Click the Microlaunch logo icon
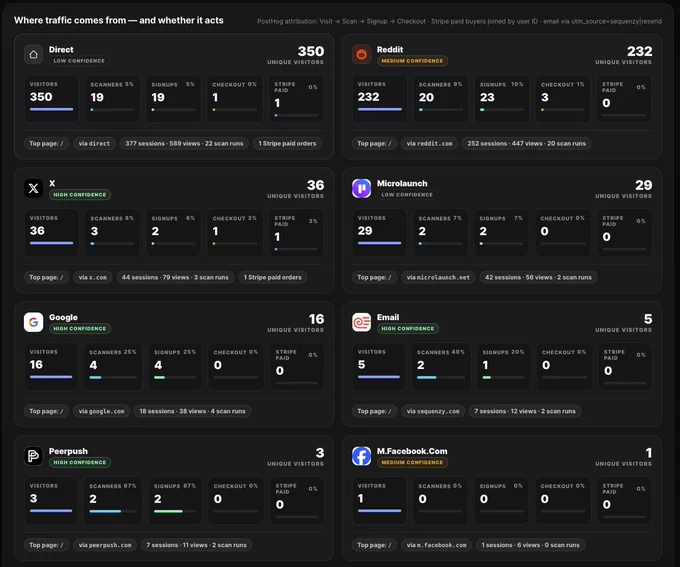The image size is (680, 567). [361, 188]
